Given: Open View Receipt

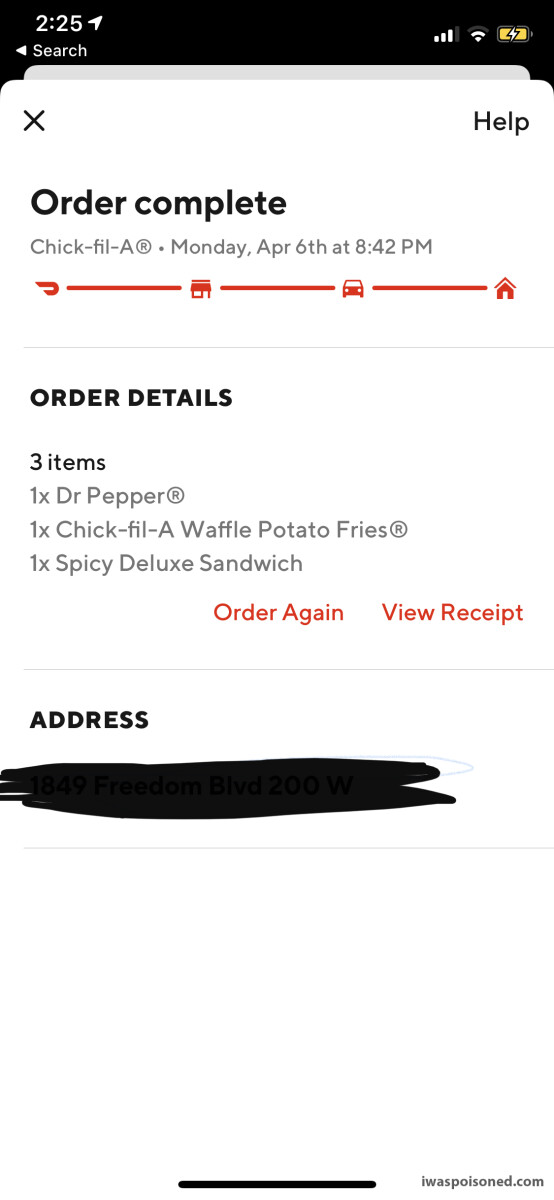Looking at the screenshot, I should (x=453, y=613).
